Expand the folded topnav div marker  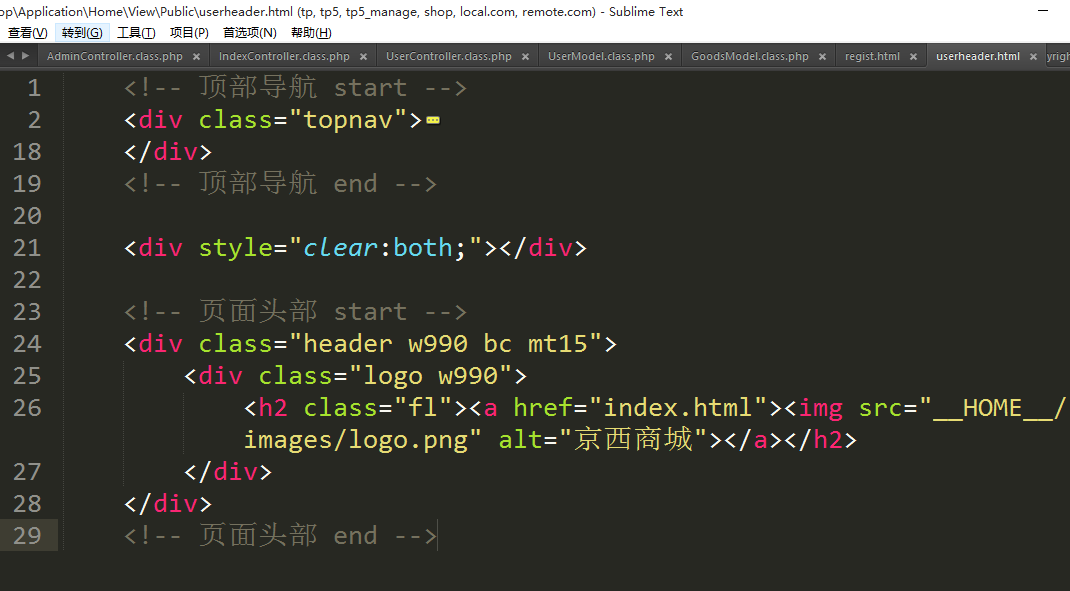pos(433,121)
